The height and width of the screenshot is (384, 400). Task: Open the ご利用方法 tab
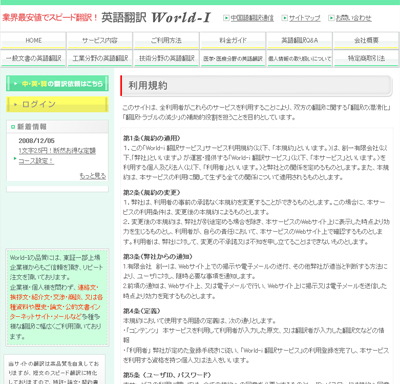coord(166,41)
